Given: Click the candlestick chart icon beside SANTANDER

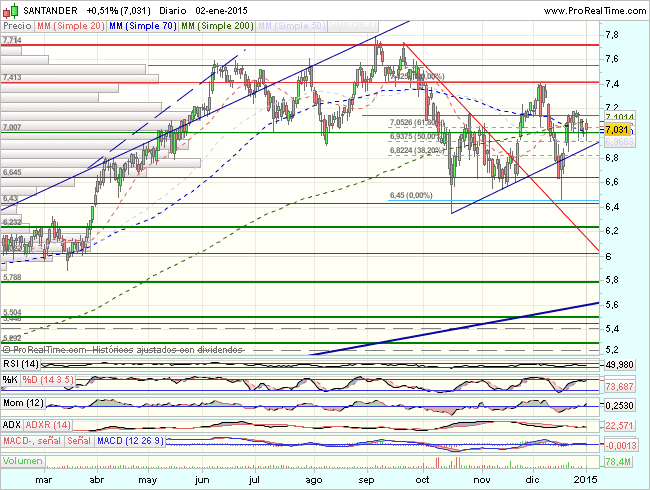Looking at the screenshot, I should [x=10, y=10].
